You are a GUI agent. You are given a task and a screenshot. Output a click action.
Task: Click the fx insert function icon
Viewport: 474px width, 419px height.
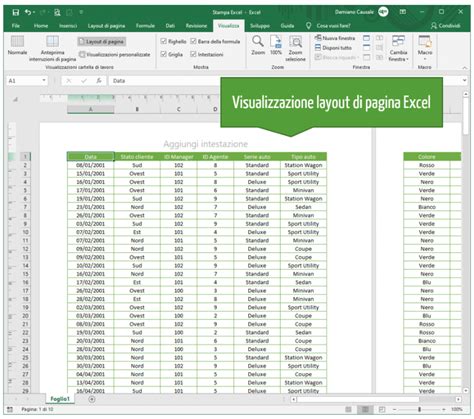tap(99, 81)
